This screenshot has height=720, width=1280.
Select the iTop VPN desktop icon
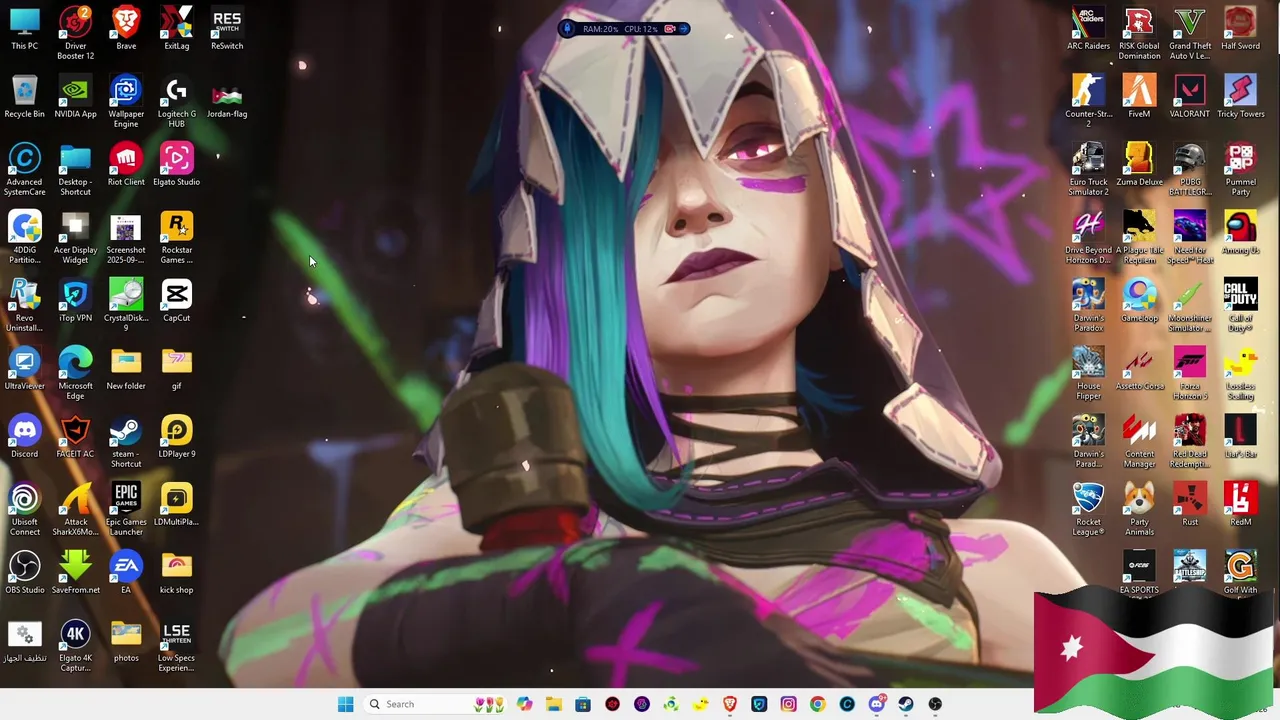click(75, 300)
